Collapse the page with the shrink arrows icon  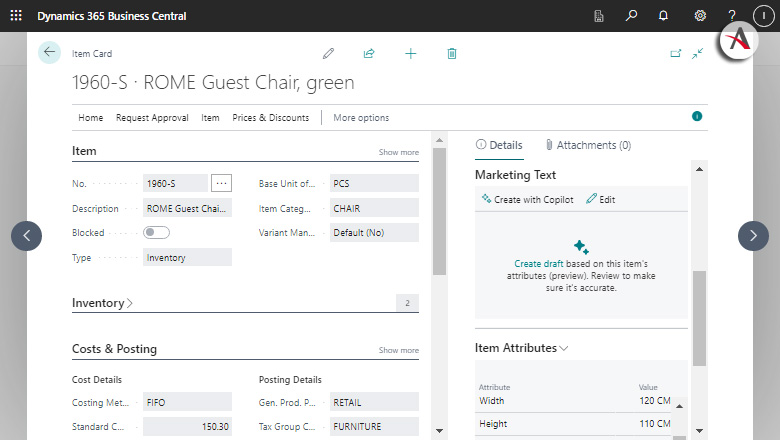(x=697, y=53)
